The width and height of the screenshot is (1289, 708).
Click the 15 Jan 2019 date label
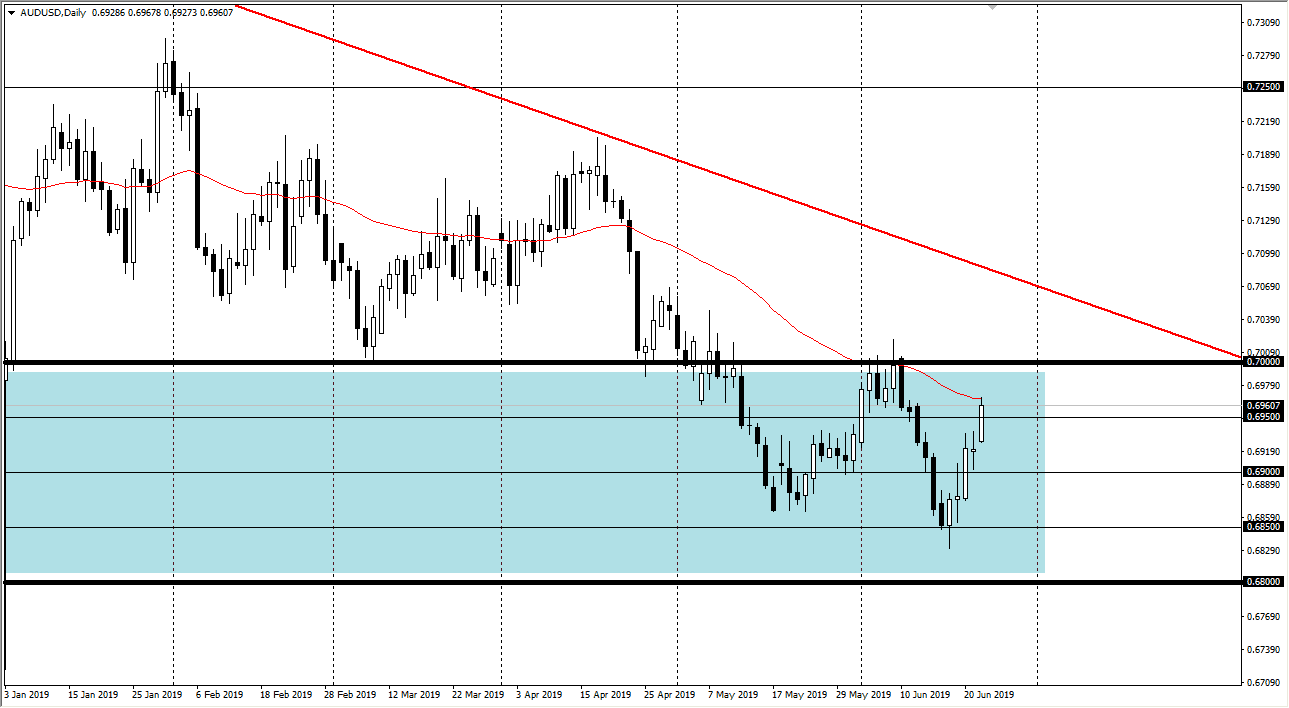click(93, 694)
